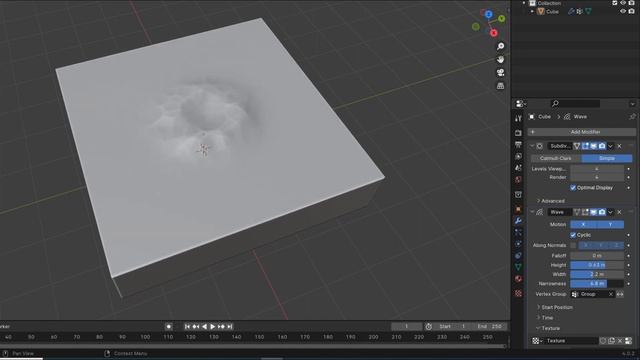Toggle Wave Motion Y button

(x=611, y=224)
